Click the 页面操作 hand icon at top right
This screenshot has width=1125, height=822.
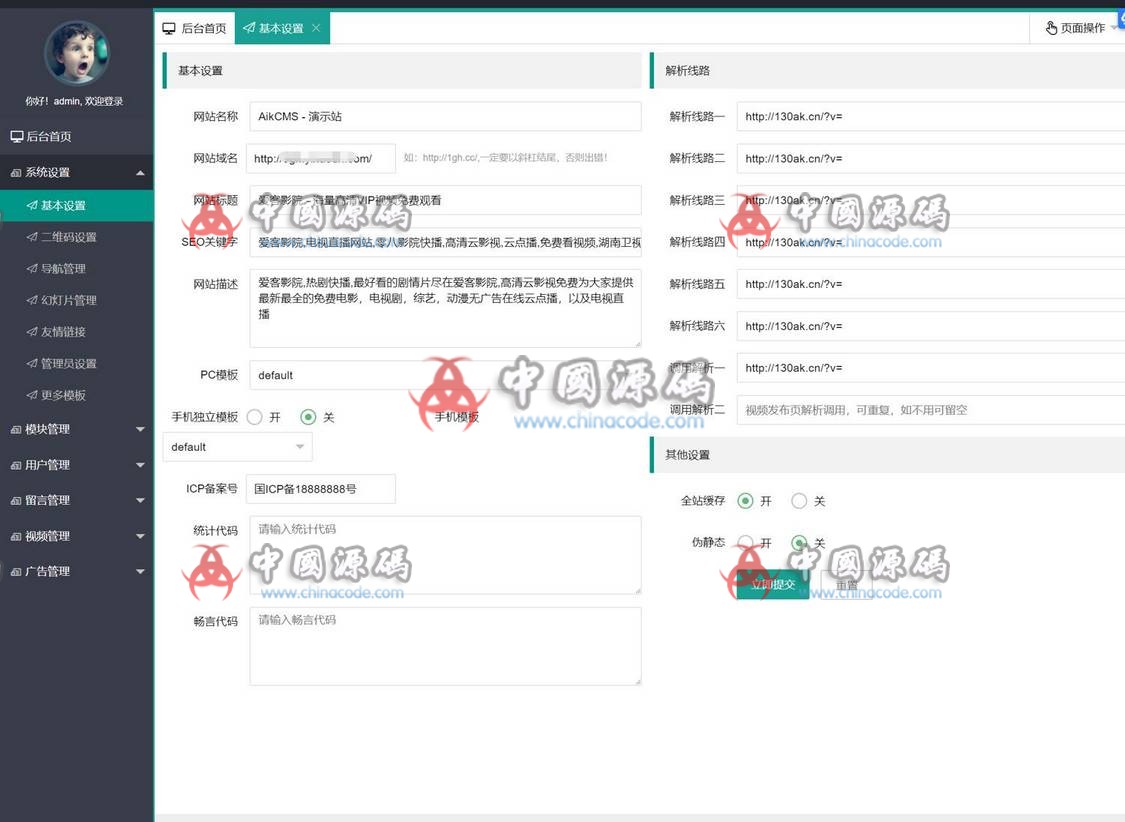point(1052,28)
